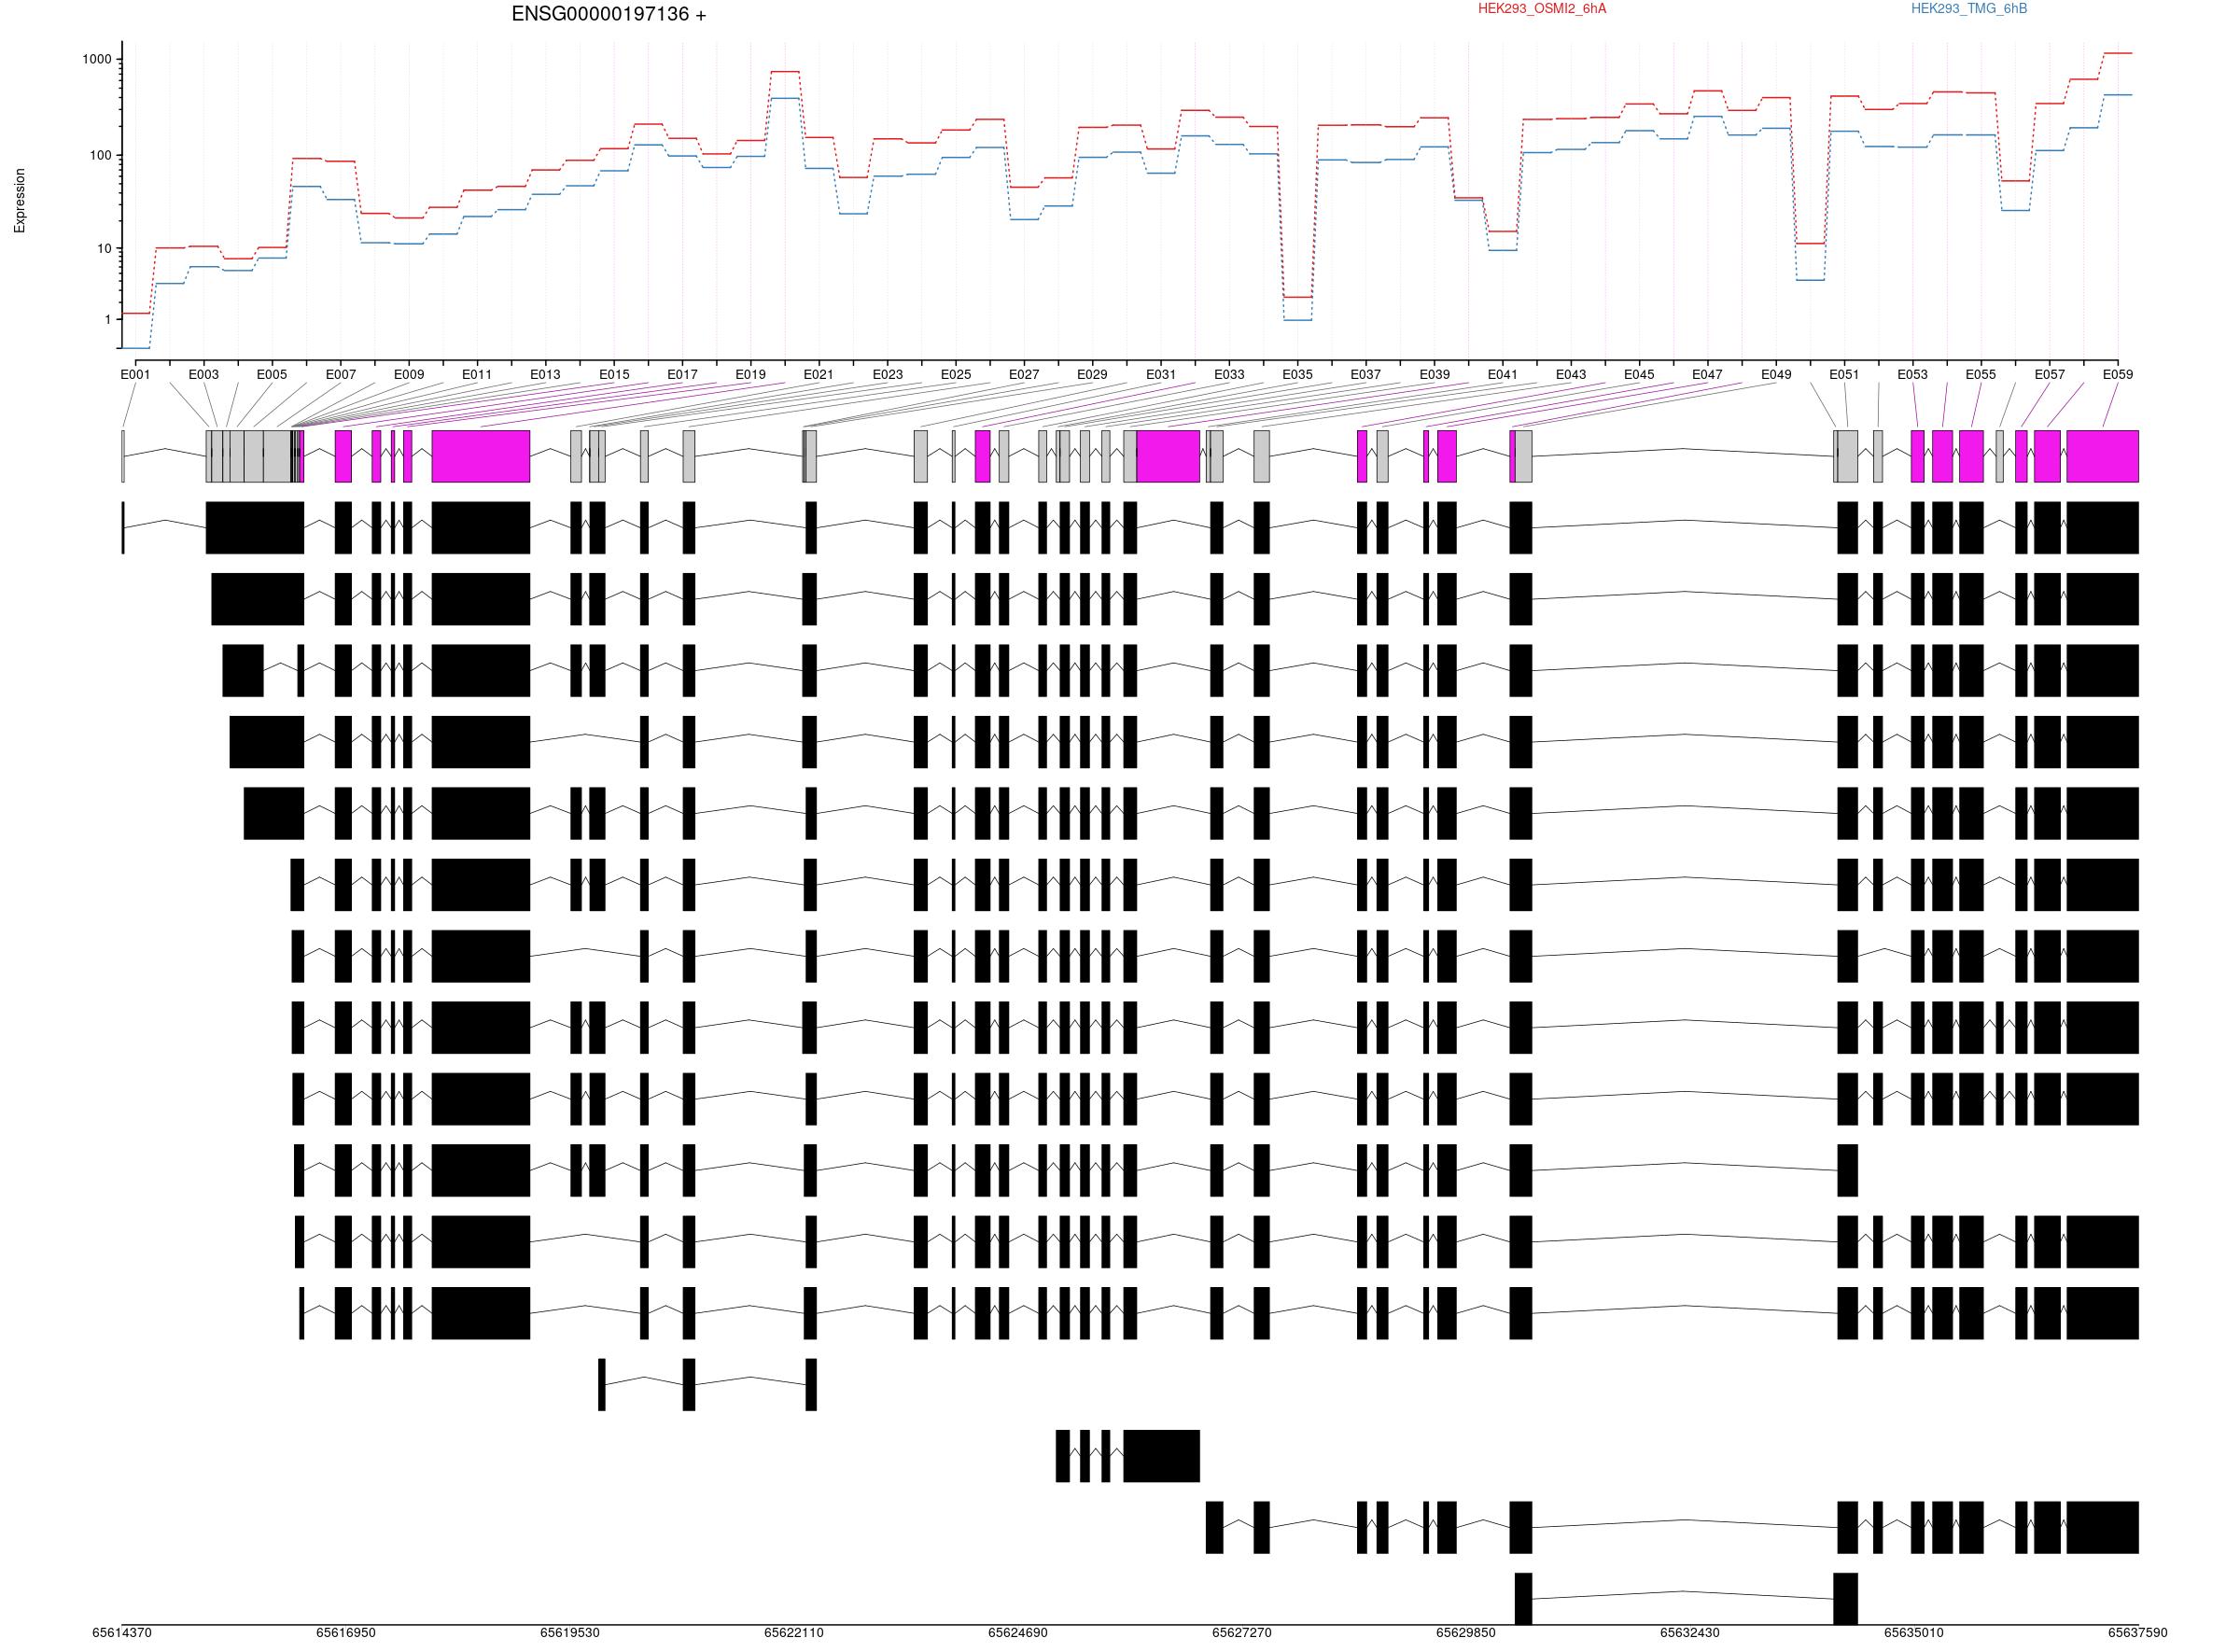Select exon label E033
Screen dimensions: 2240x1652
coord(1229,375)
